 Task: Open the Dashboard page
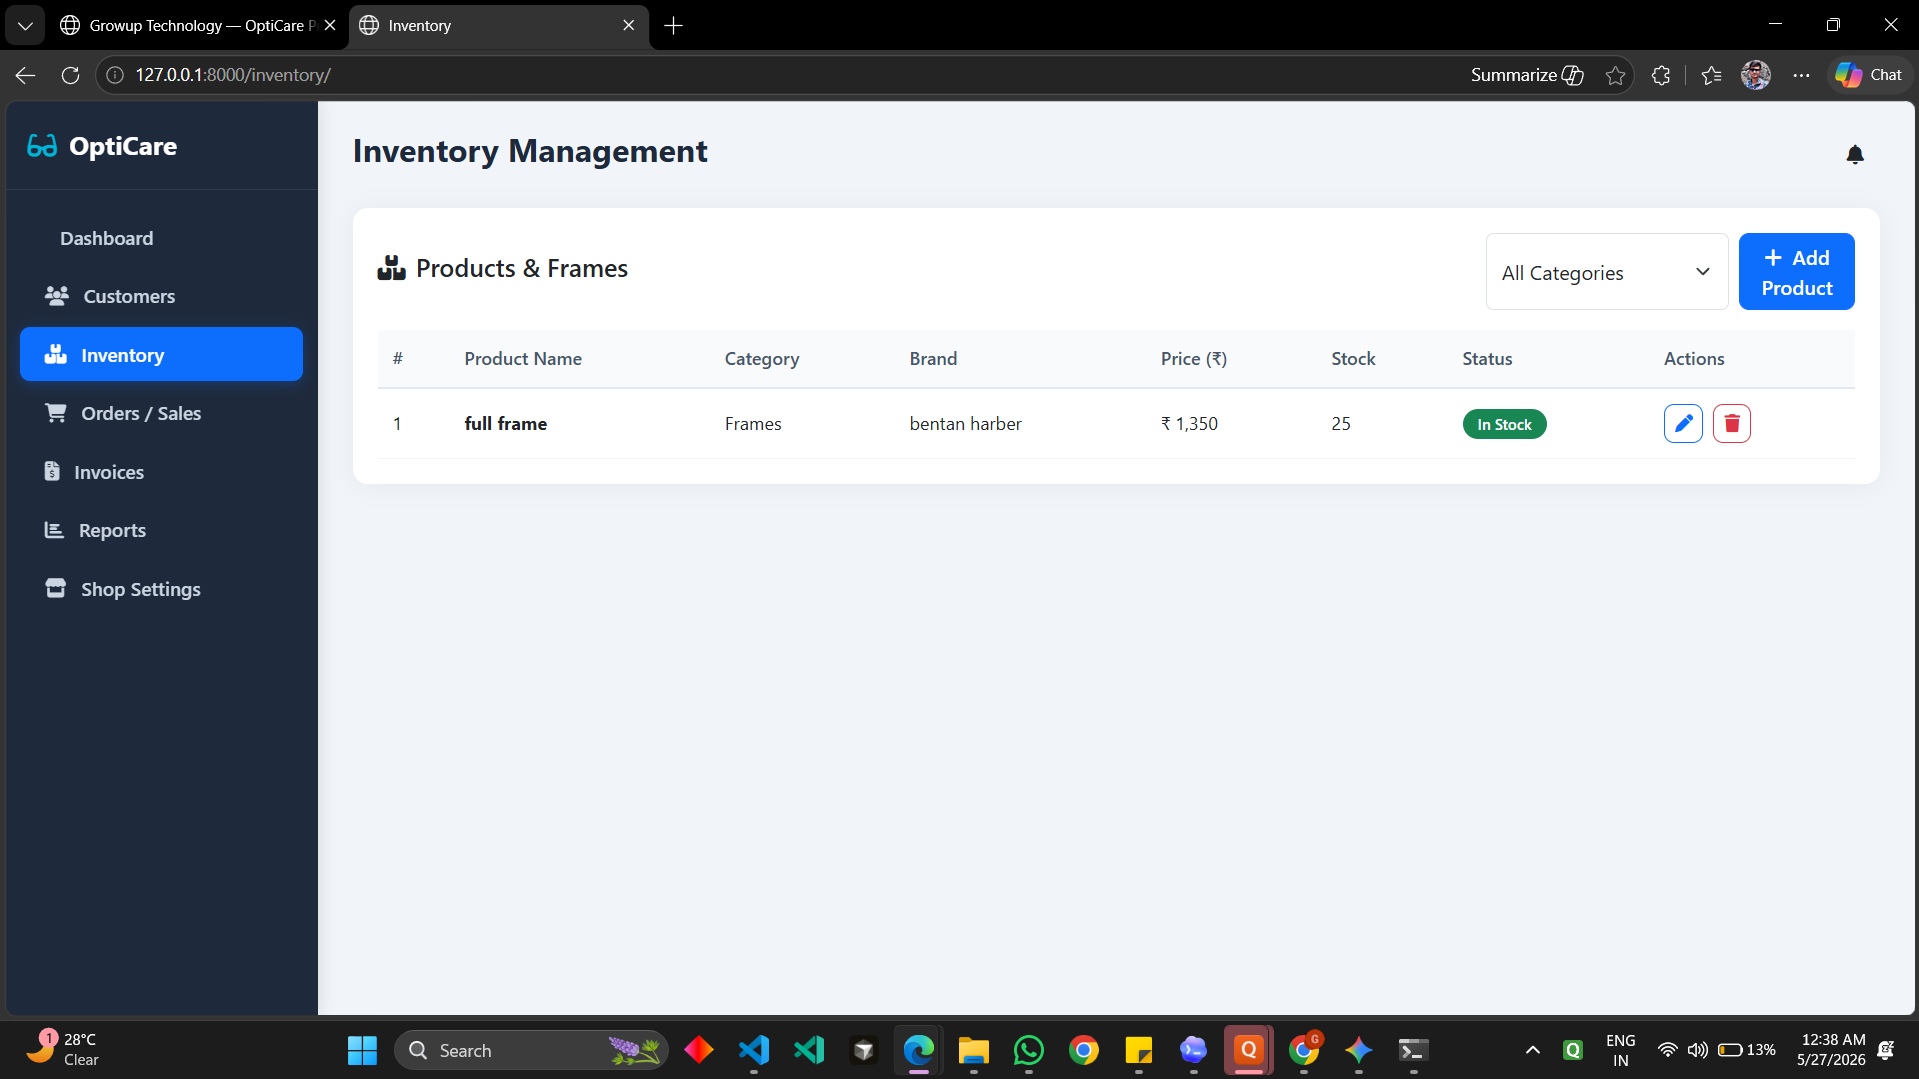(106, 238)
